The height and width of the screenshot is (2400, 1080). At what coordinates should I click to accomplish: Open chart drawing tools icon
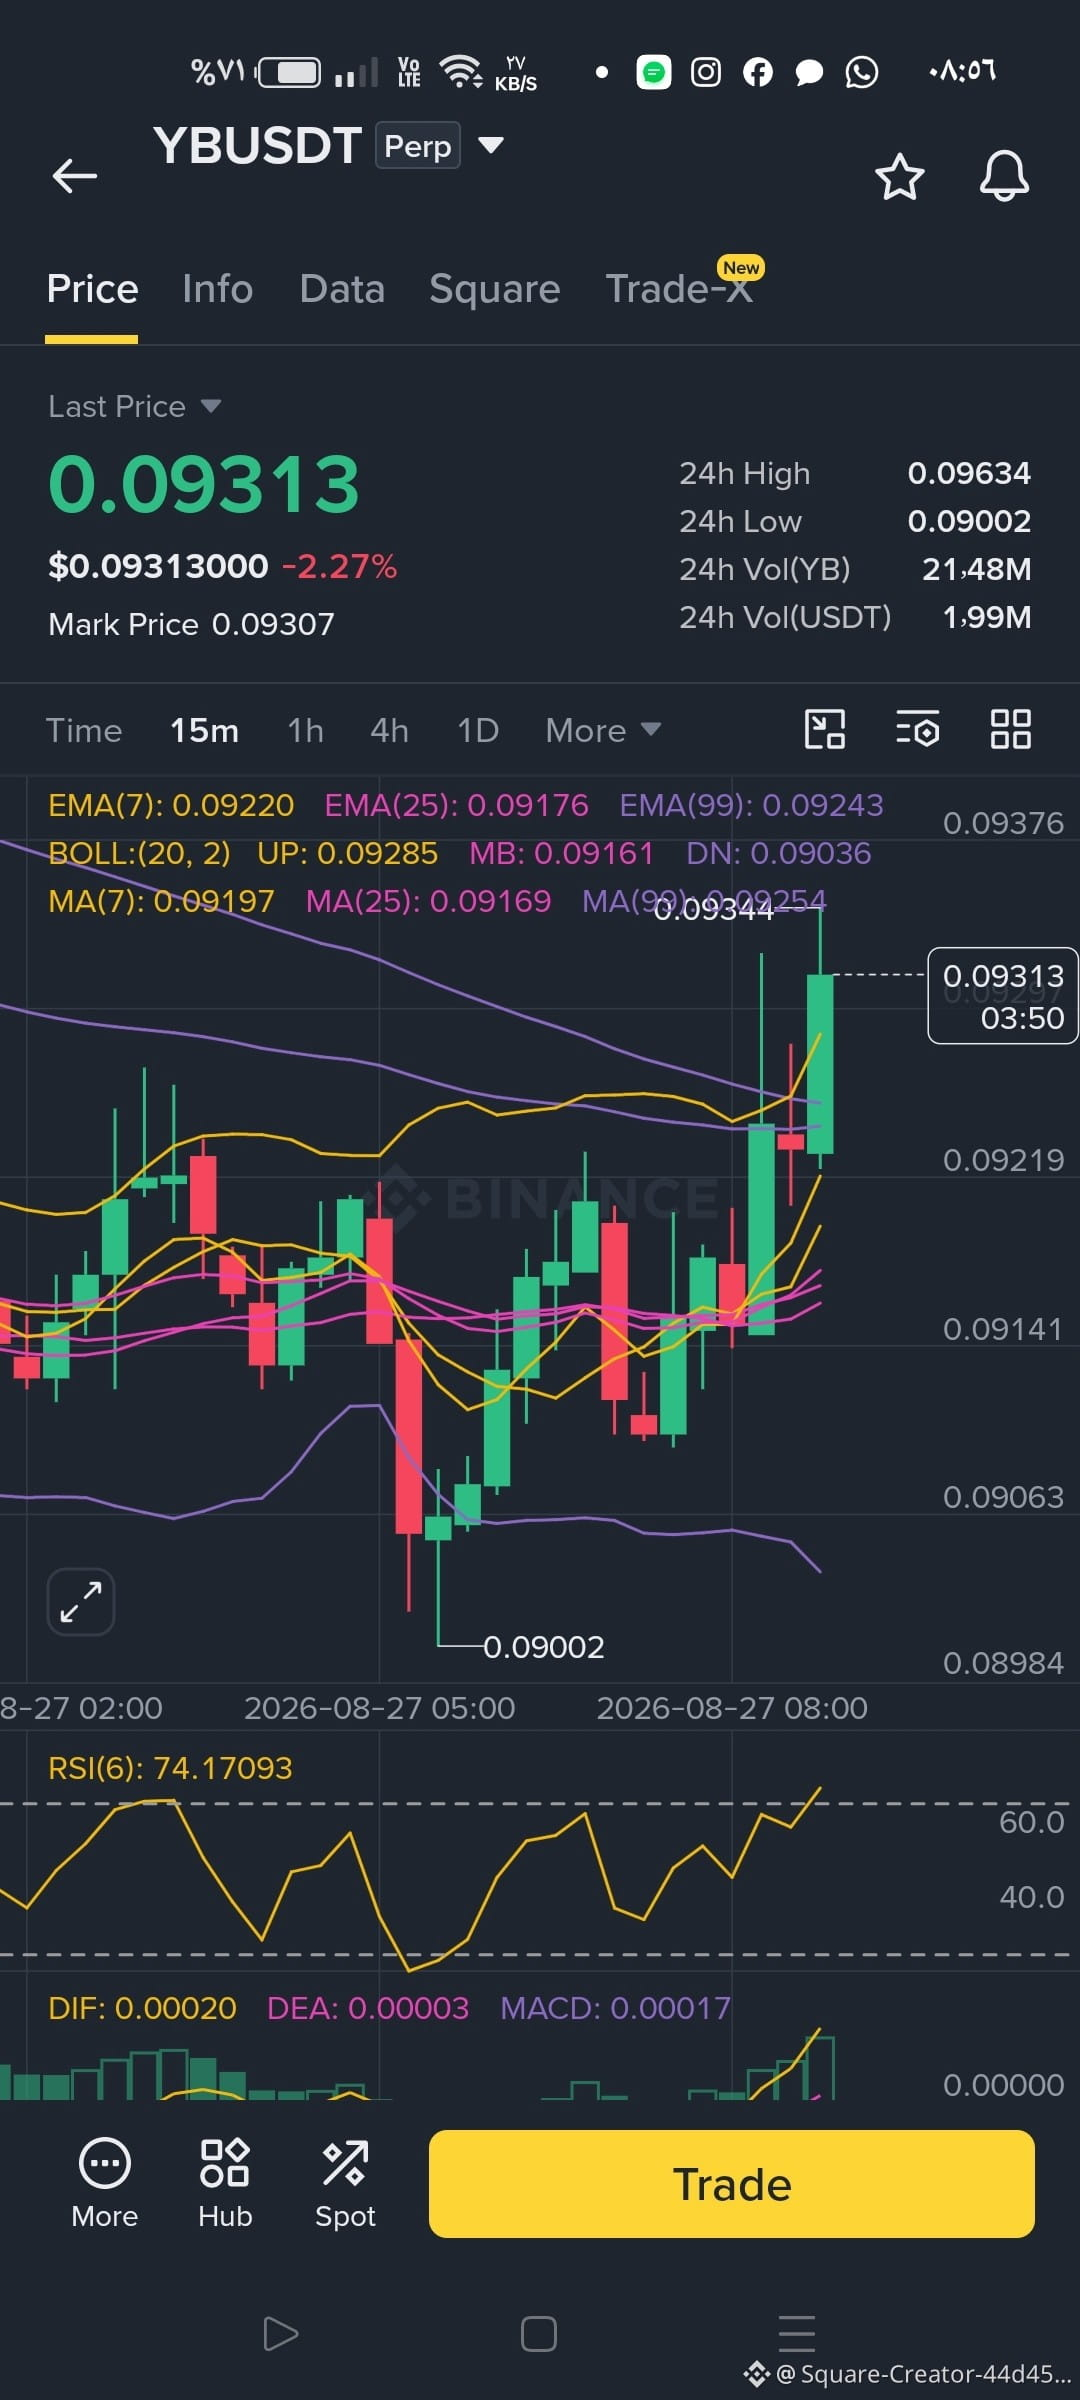(825, 729)
